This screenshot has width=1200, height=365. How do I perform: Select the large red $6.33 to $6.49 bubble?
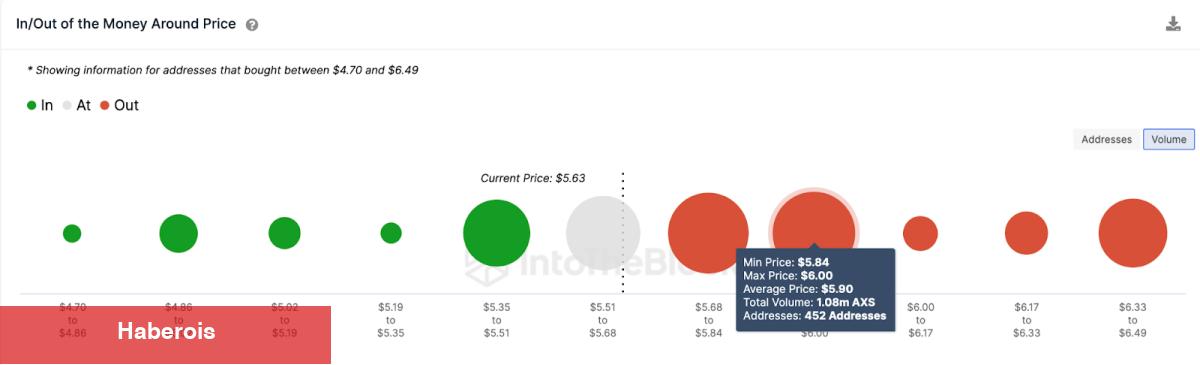(1133, 233)
